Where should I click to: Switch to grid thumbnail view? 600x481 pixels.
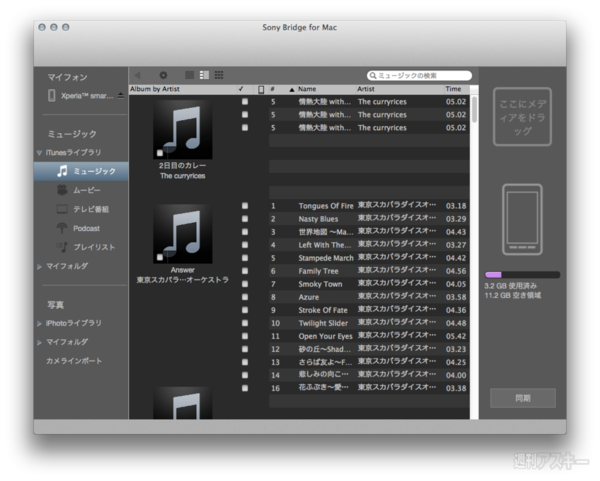(219, 75)
